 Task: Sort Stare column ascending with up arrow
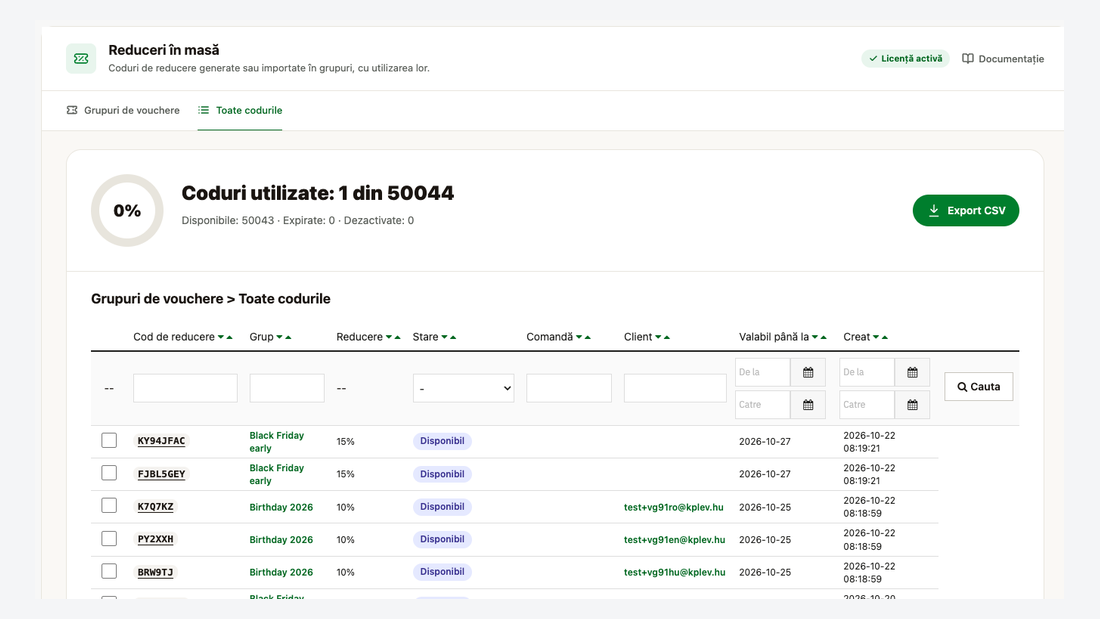[453, 338]
